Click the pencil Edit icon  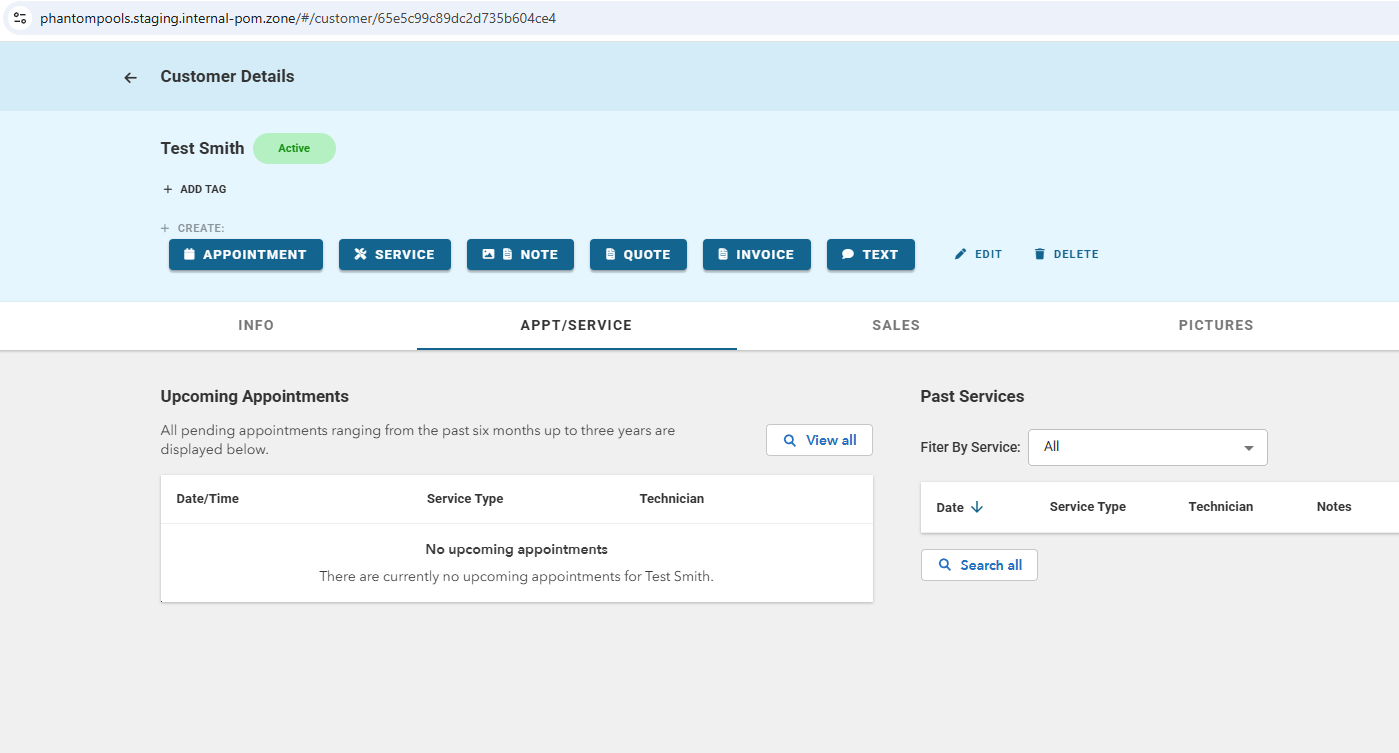pos(961,254)
